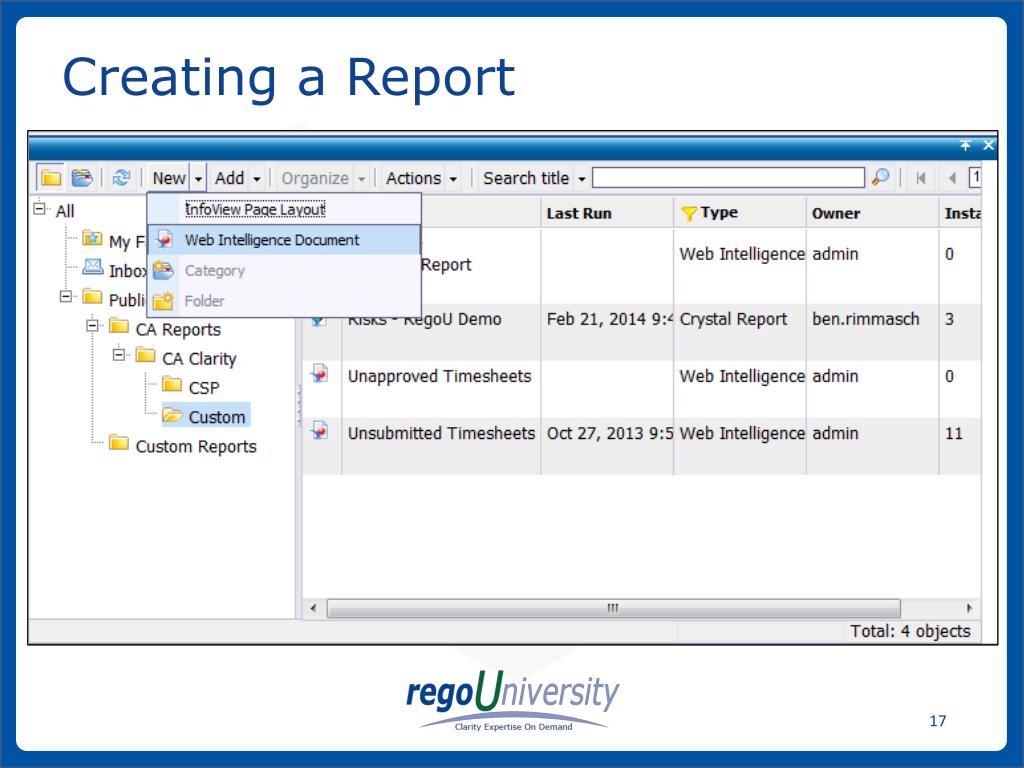
Task: Click the document icon beside Risks - RegoU Demo
Action: point(321,319)
